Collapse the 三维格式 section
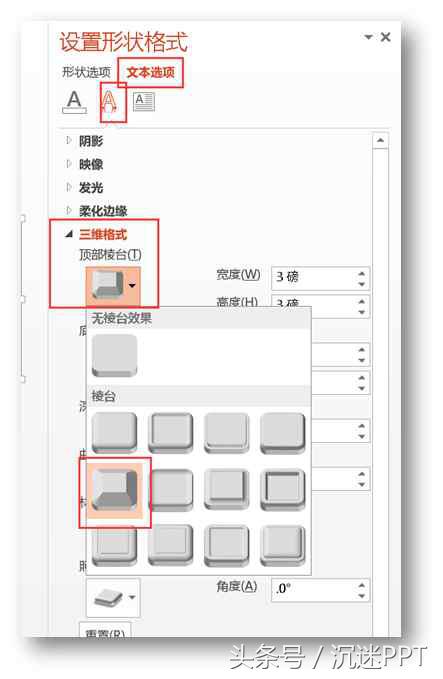 [96, 234]
